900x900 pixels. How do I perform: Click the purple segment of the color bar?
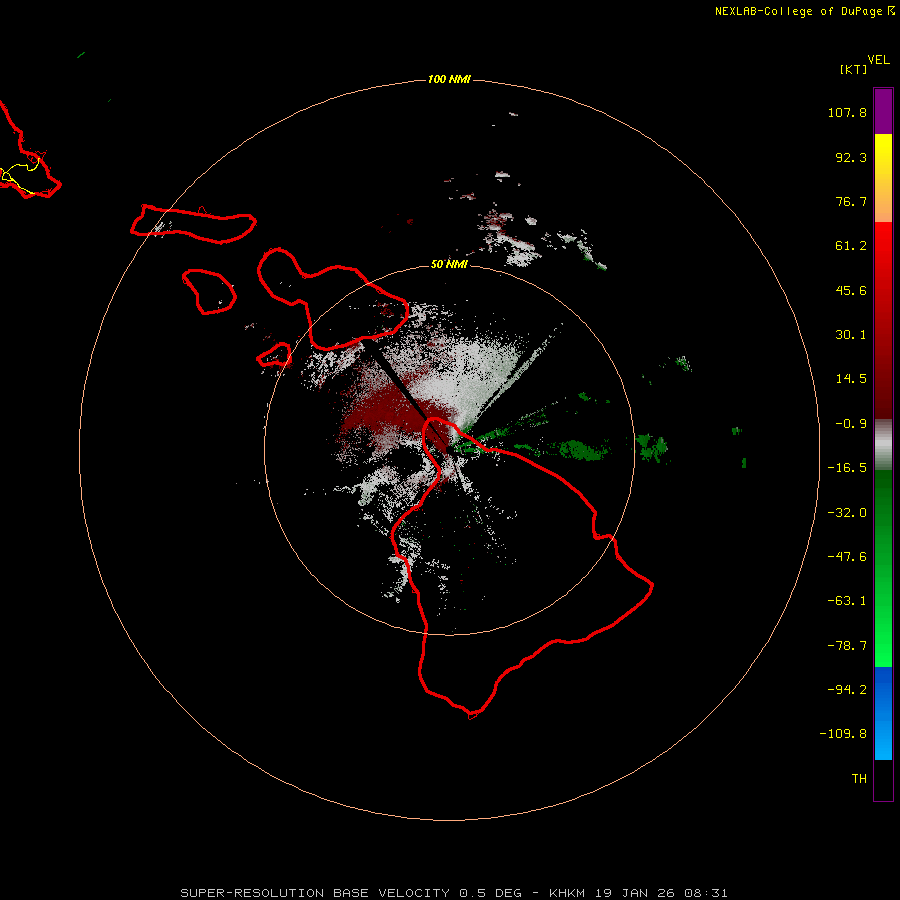click(x=883, y=111)
